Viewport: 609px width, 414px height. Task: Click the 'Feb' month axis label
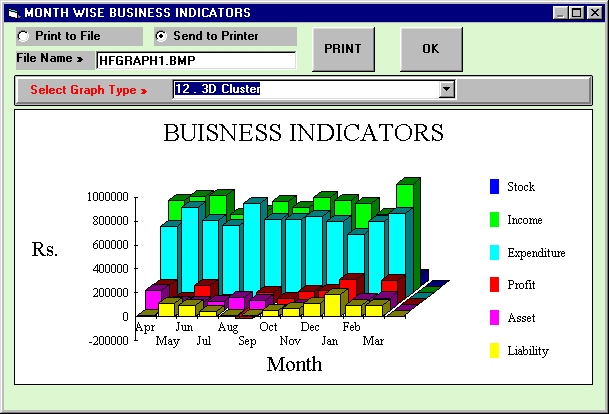pos(351,327)
